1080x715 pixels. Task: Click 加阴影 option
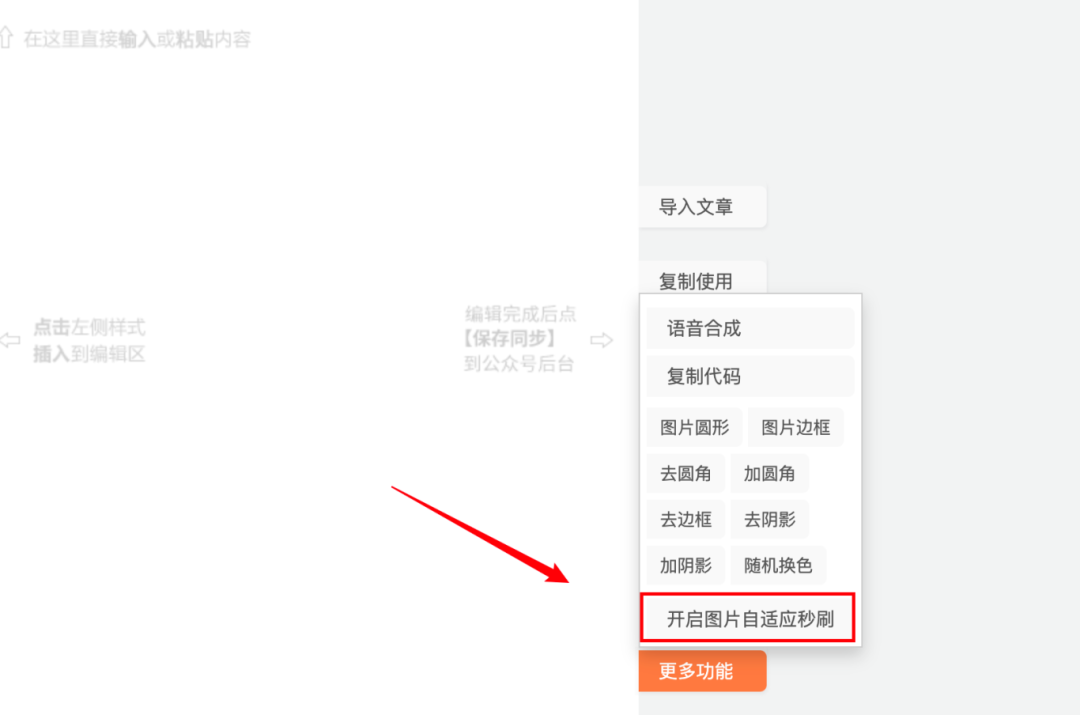685,566
